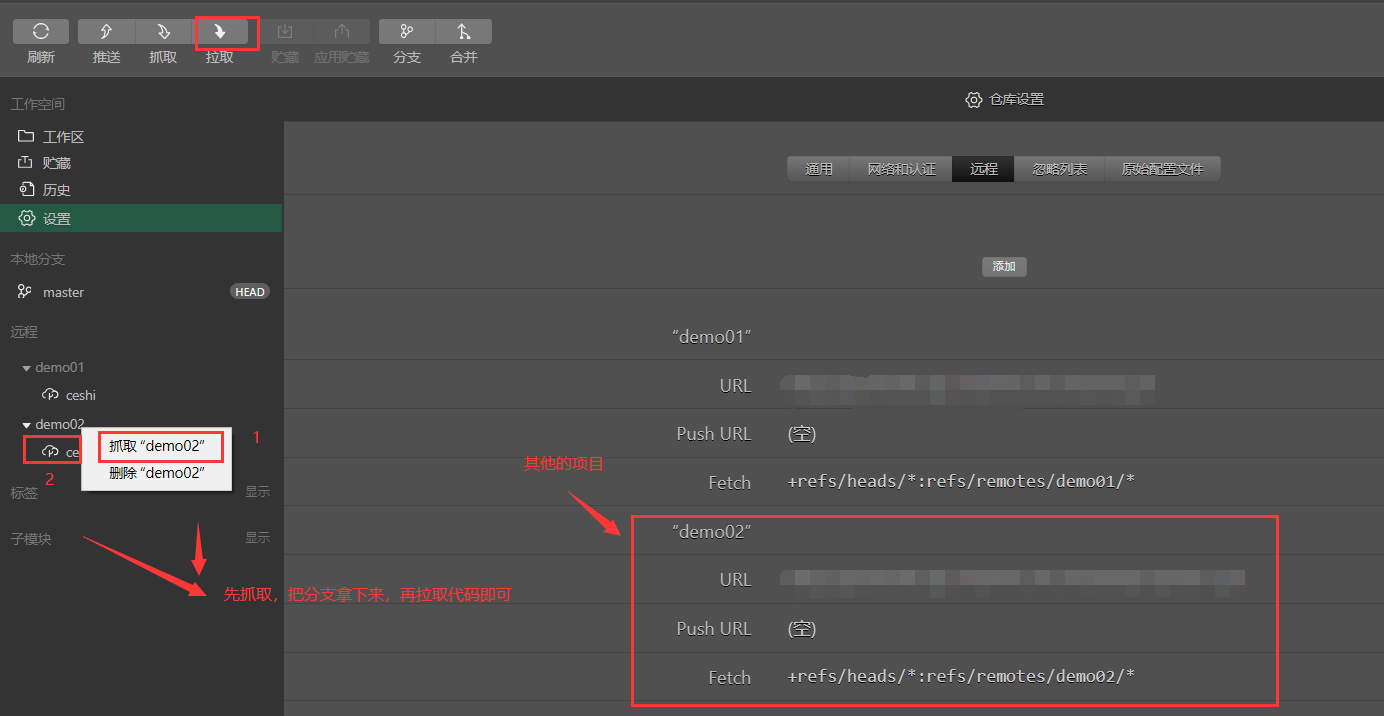Select the 设置 settings sidebar item
This screenshot has height=716, width=1384.
click(x=141, y=218)
